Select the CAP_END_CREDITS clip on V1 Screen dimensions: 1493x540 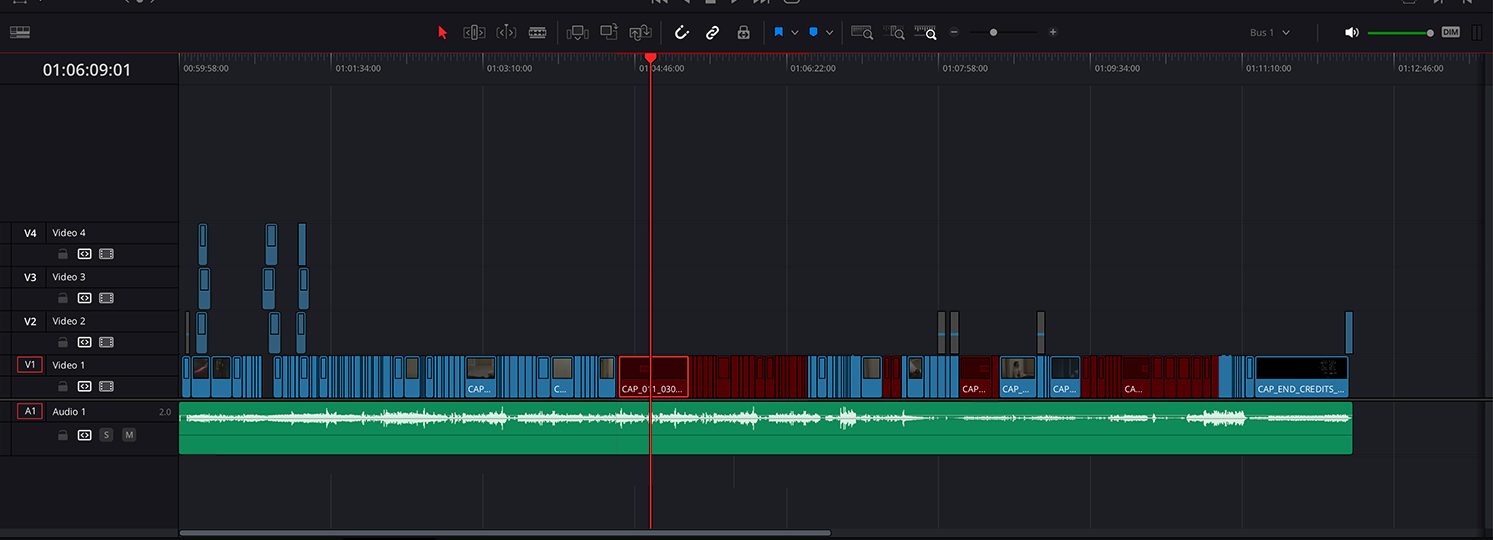[x=1302, y=377]
